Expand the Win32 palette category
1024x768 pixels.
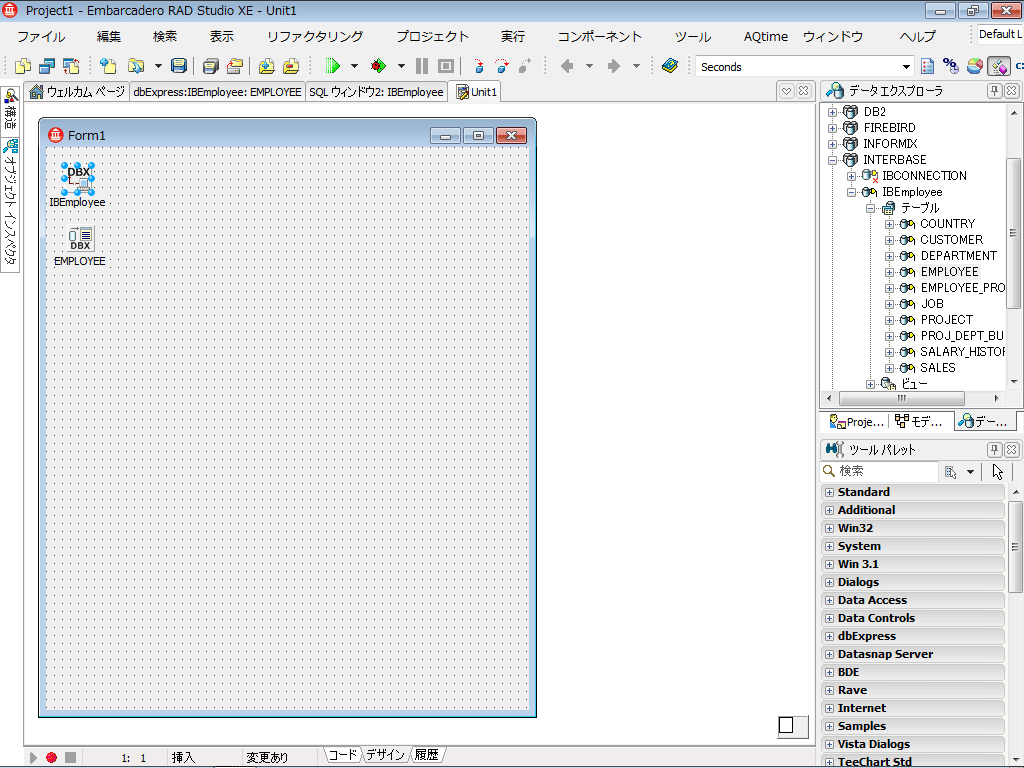[829, 528]
